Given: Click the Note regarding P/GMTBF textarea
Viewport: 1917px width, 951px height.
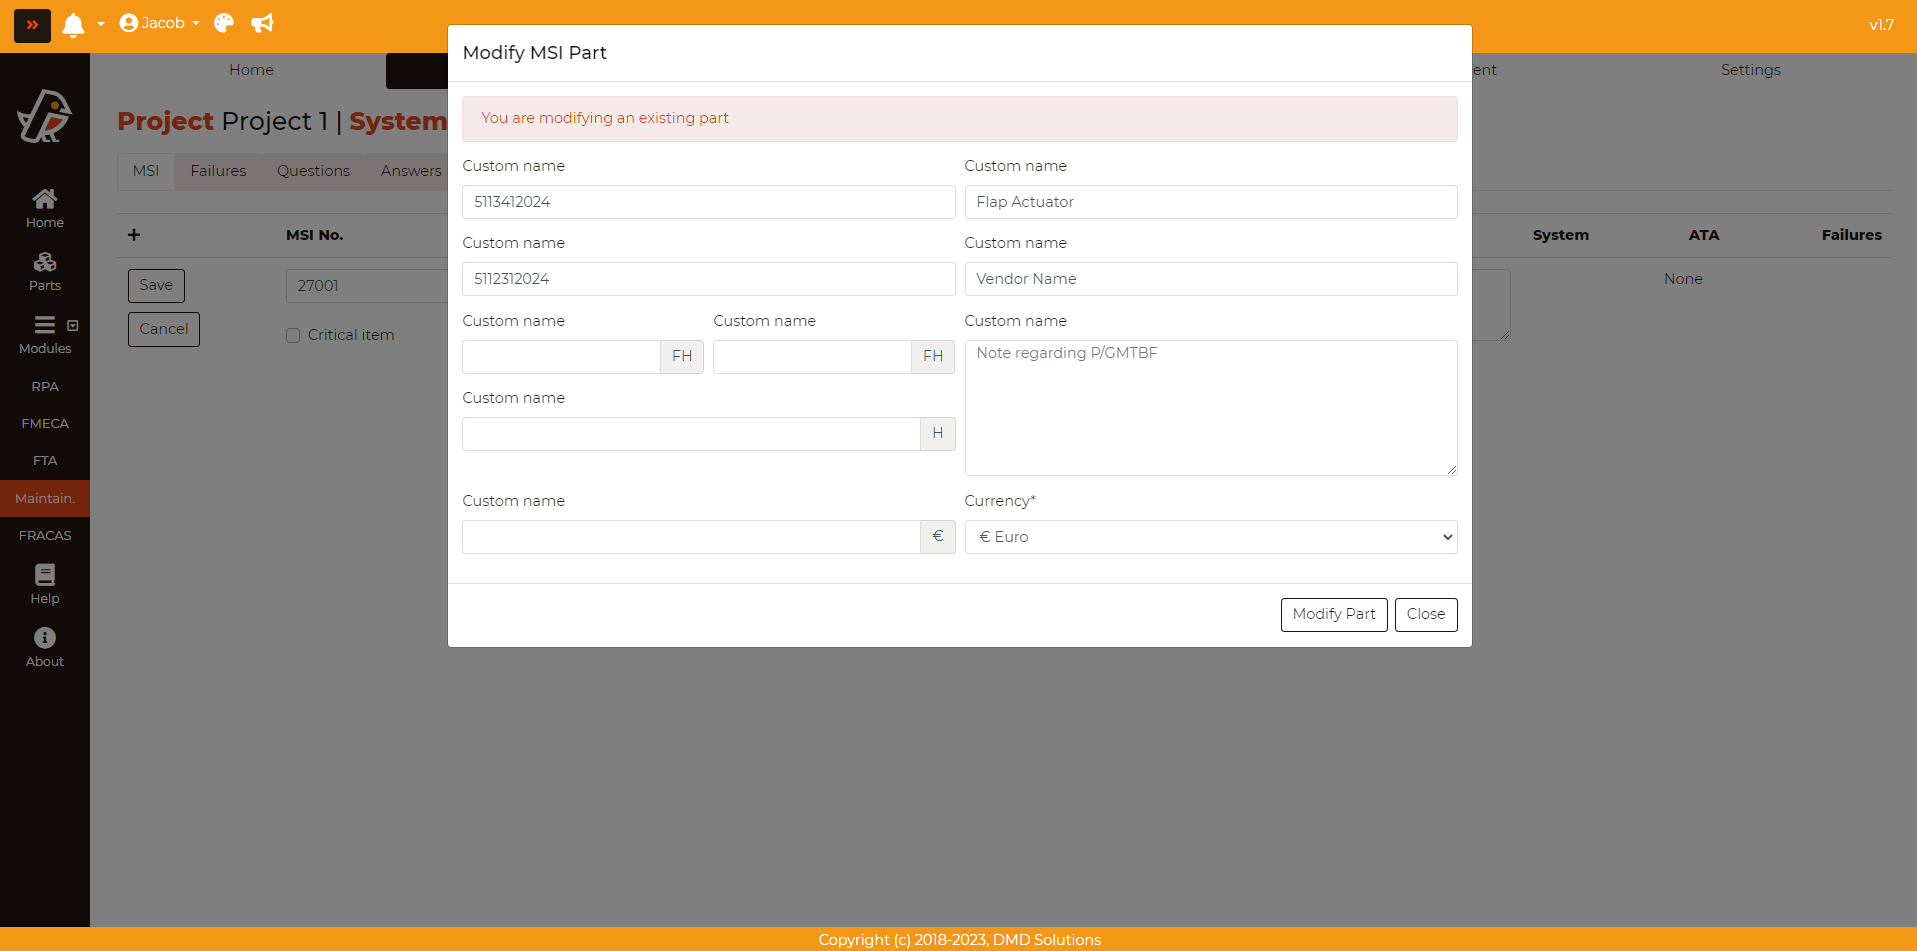Looking at the screenshot, I should [x=1210, y=407].
